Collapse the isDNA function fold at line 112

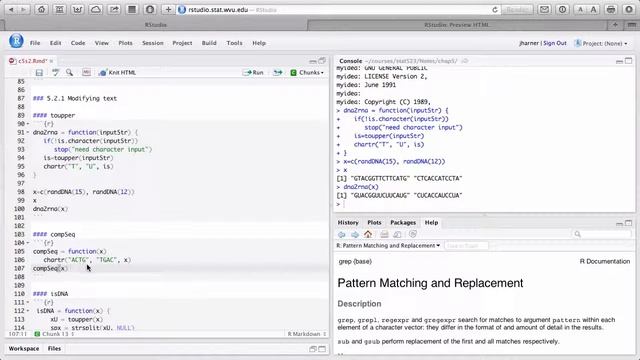pyautogui.click(x=28, y=311)
